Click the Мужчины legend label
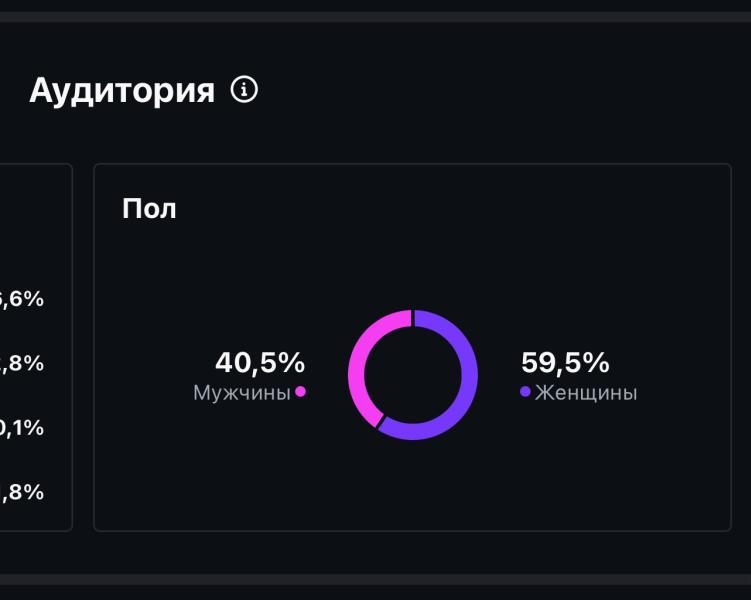Screen dimensions: 751x600 coord(242,393)
